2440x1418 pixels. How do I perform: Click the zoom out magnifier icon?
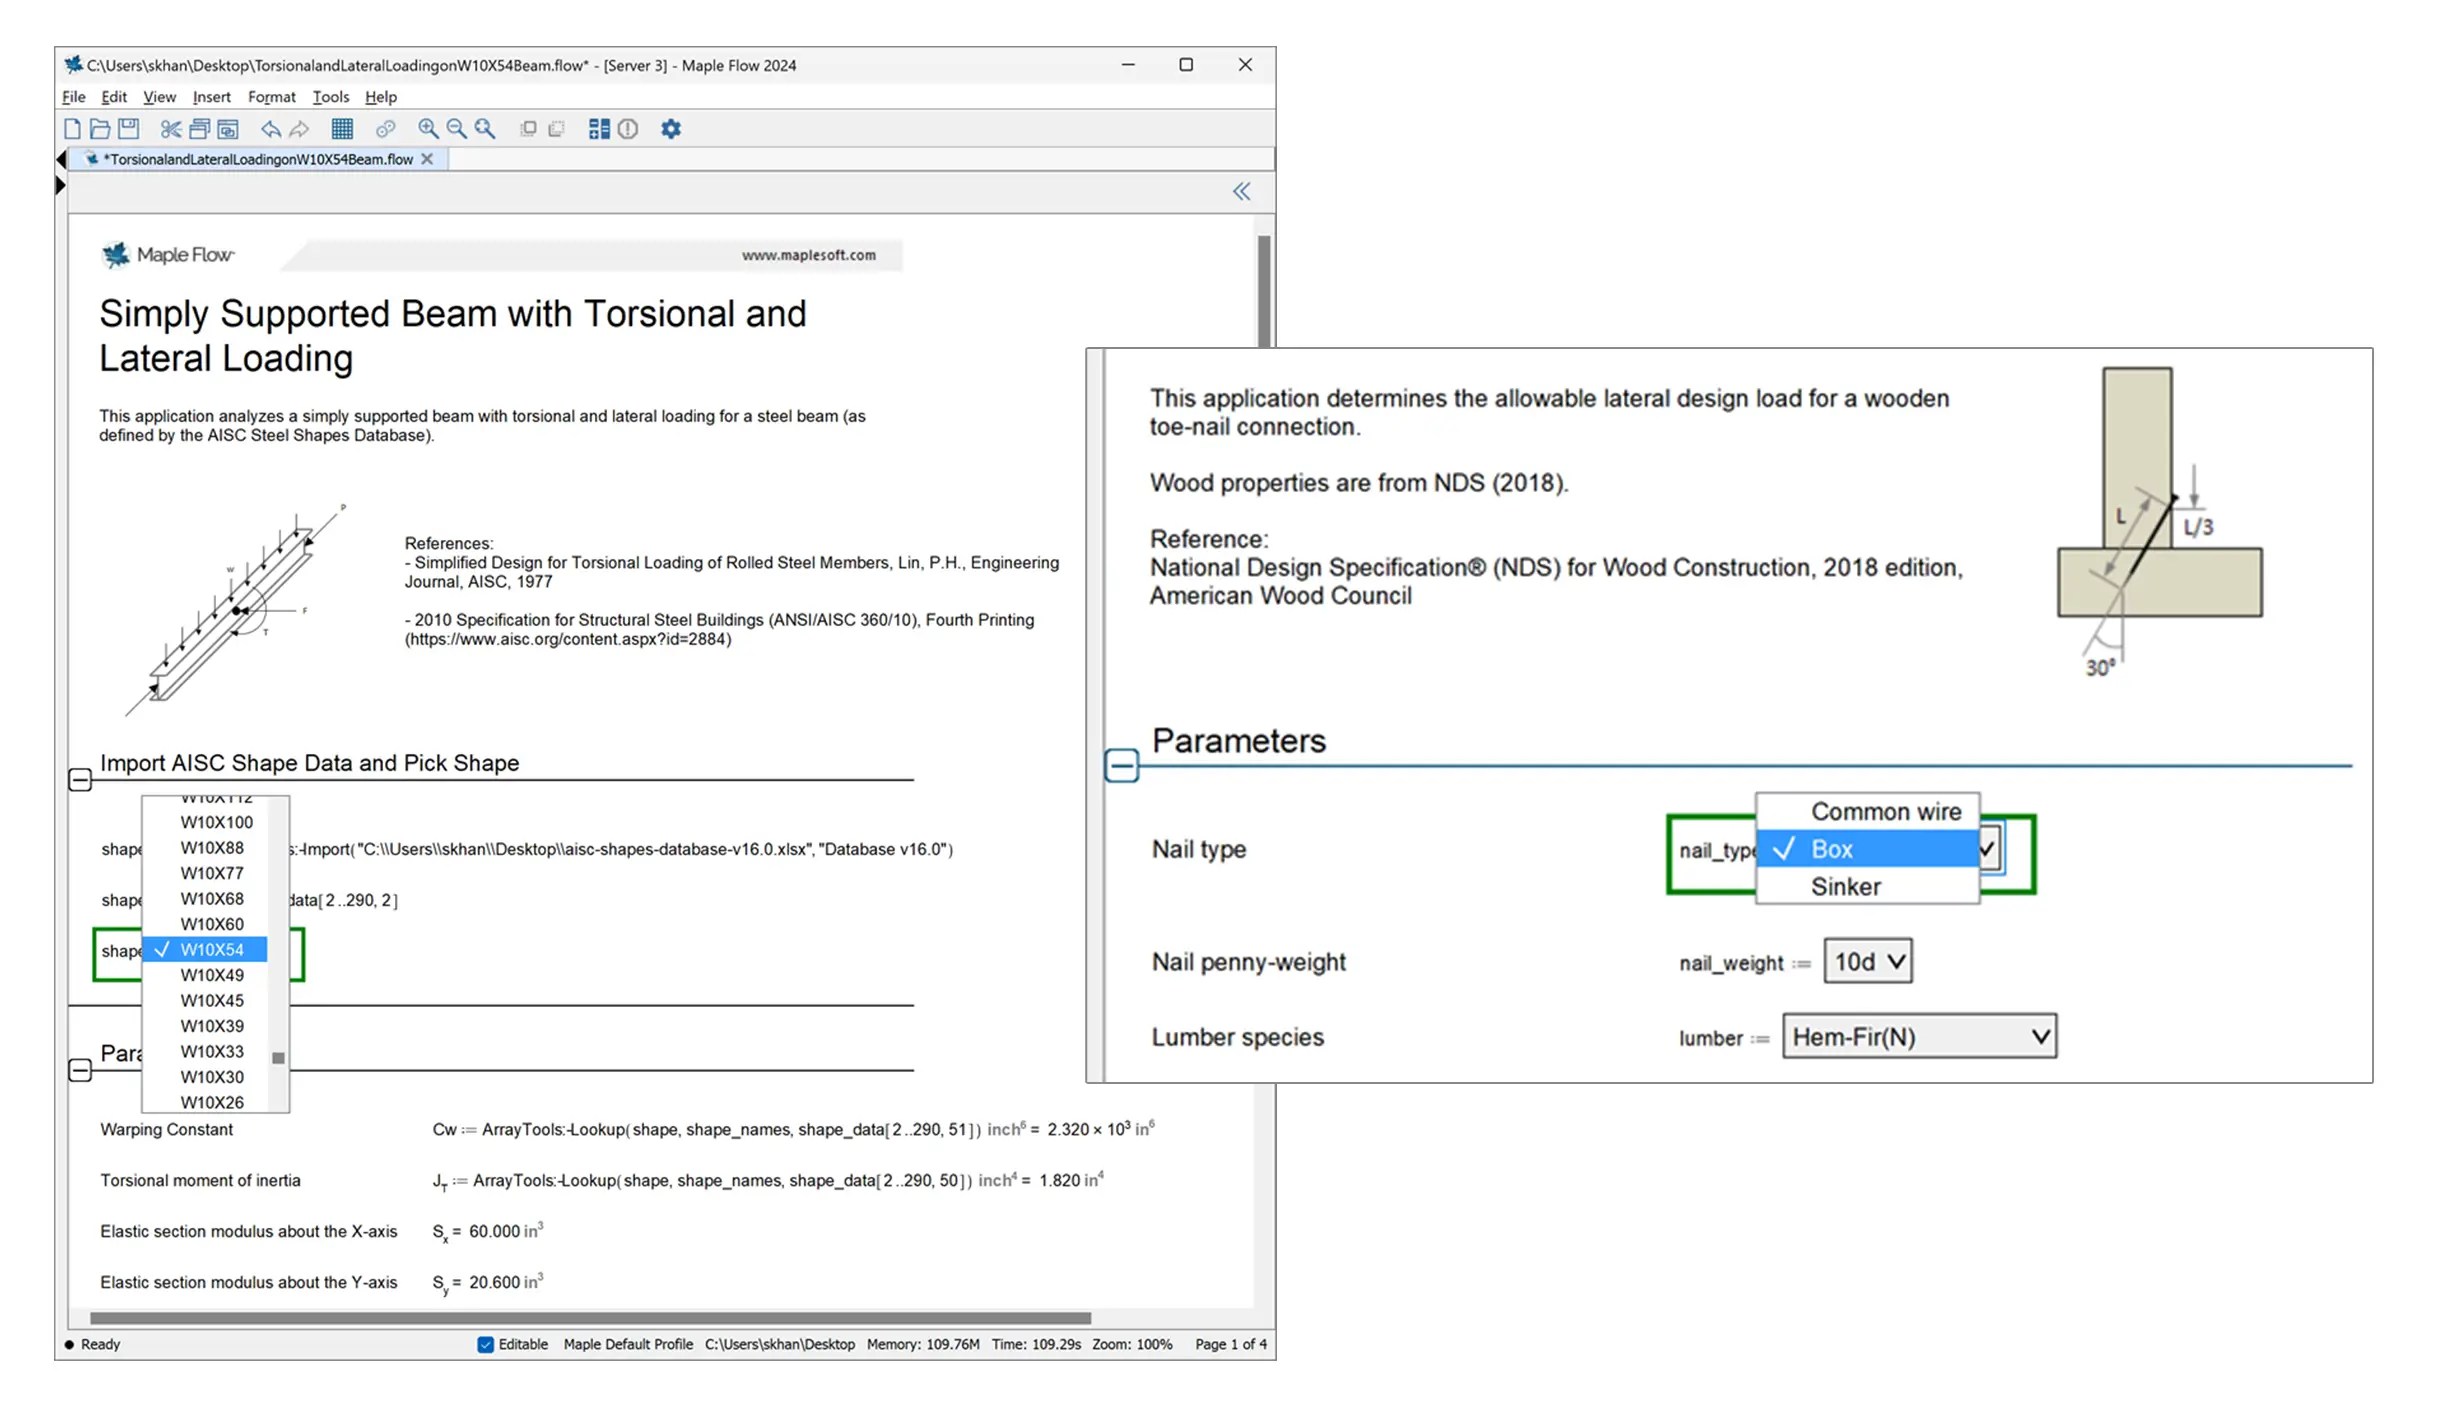(x=456, y=129)
